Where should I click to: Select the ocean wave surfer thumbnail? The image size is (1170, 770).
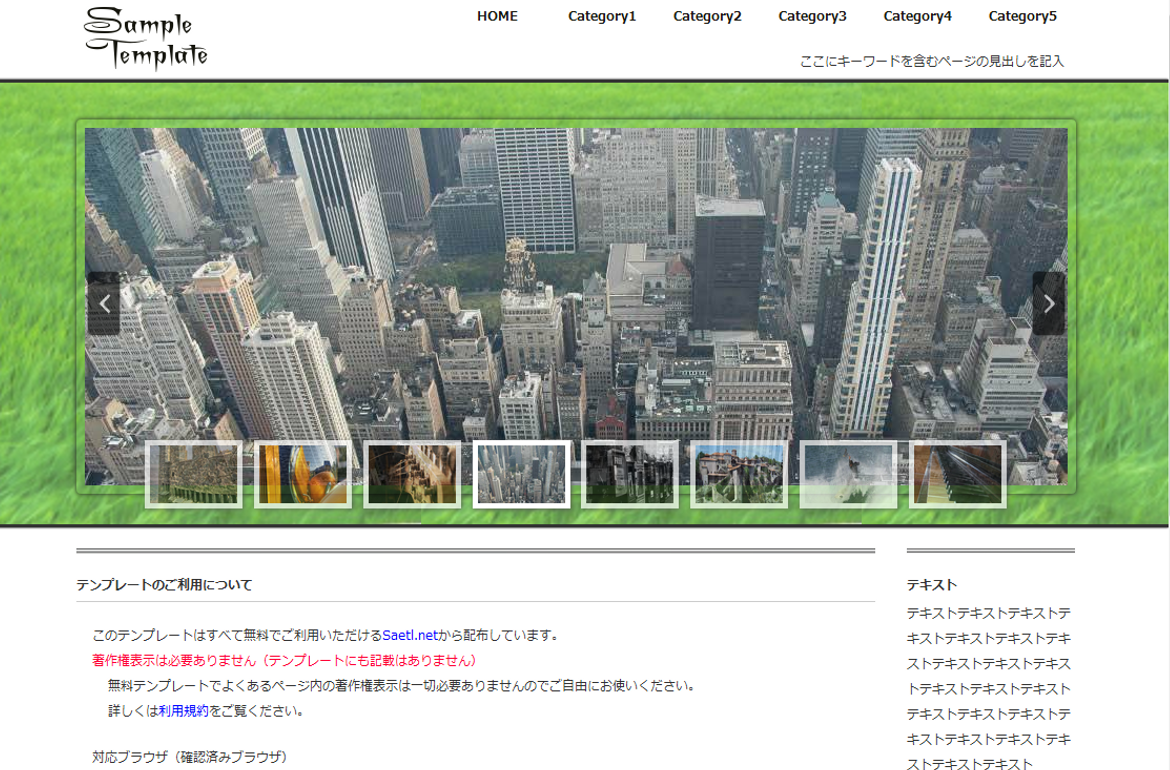848,474
